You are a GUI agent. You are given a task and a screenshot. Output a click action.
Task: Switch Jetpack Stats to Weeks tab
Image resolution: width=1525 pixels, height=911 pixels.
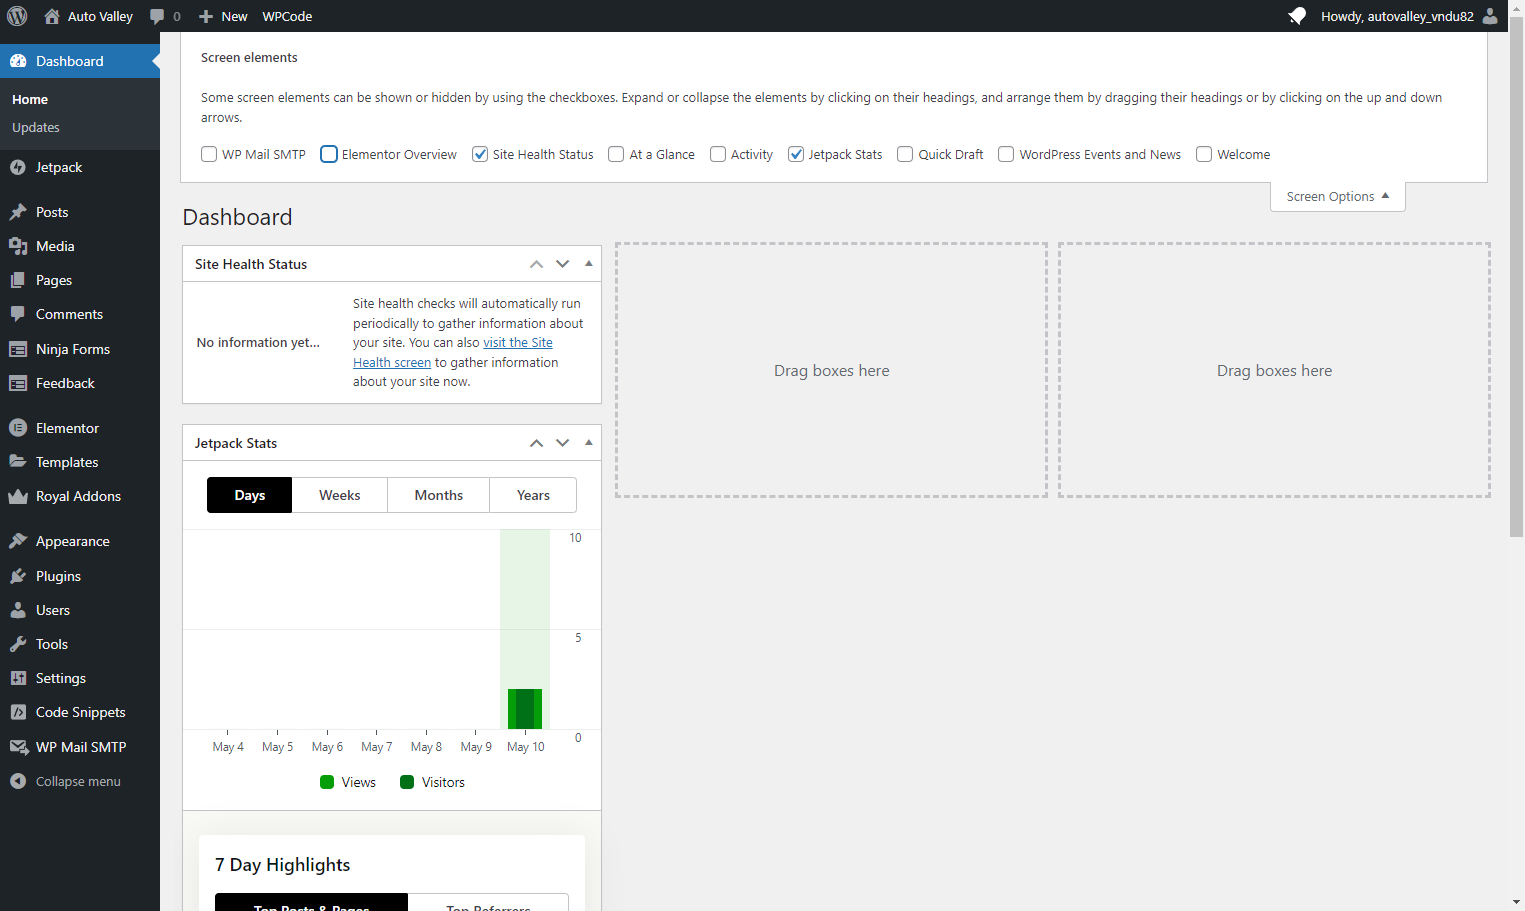[340, 495]
